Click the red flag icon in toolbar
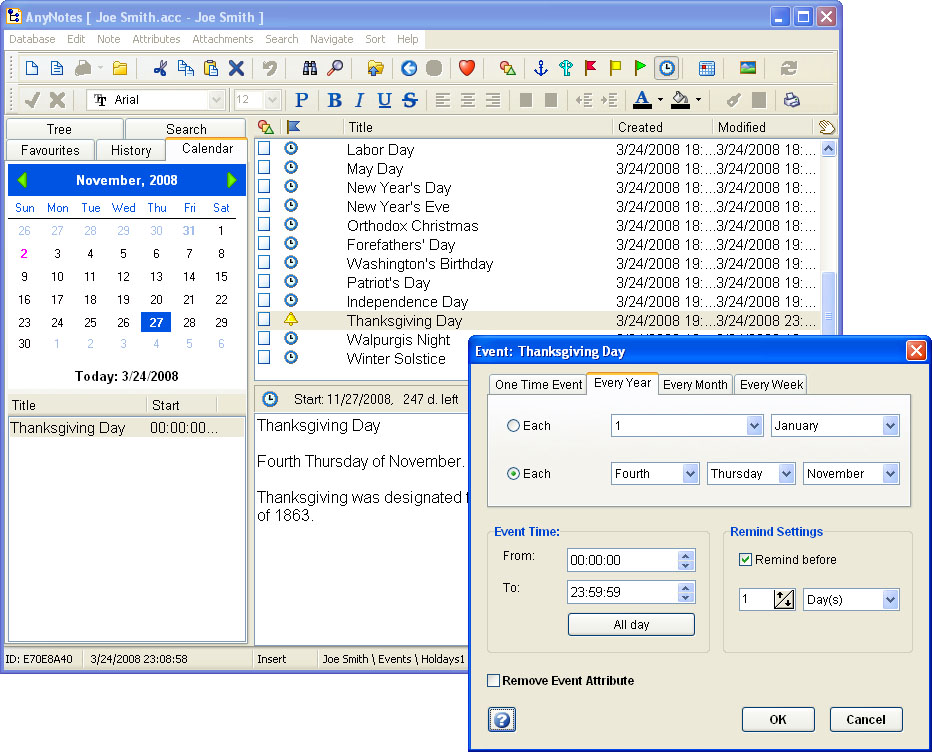 pos(590,68)
